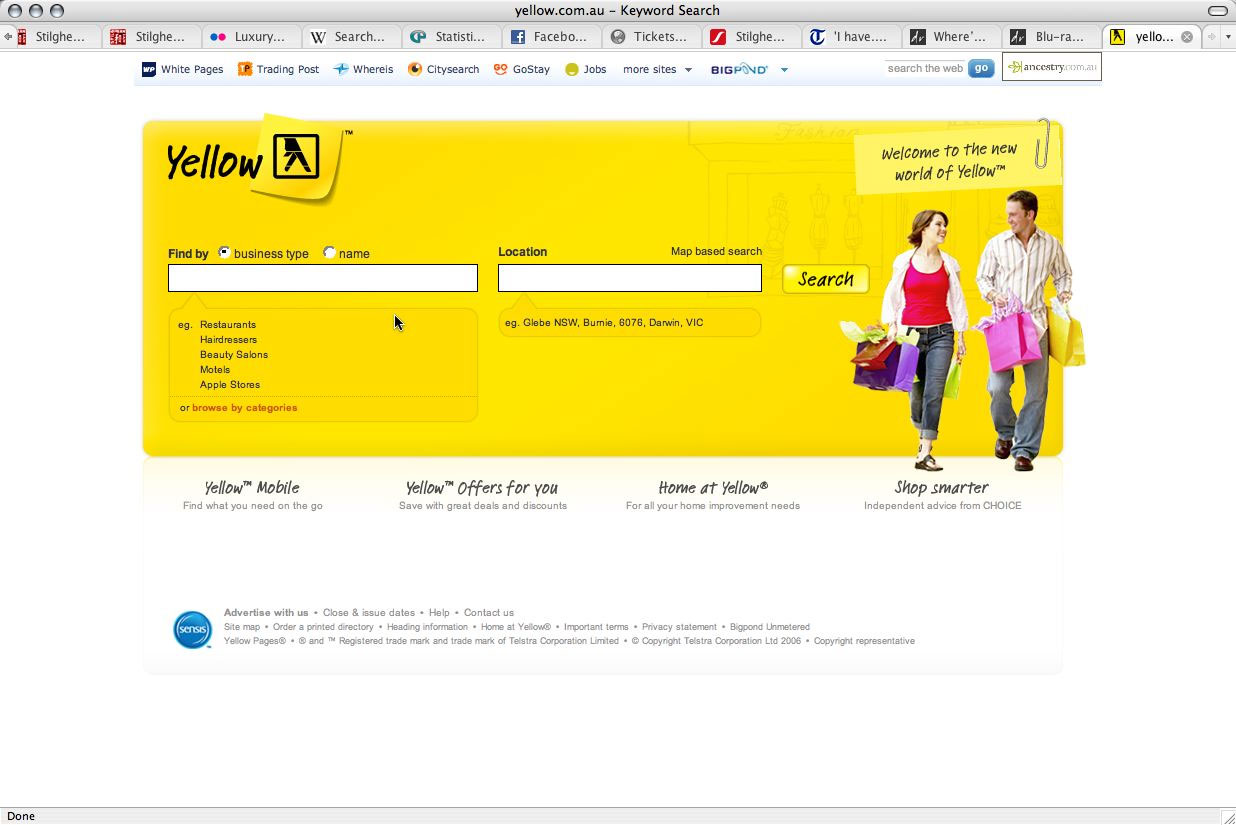The width and height of the screenshot is (1236, 825).
Task: Switch to the Flickr 'Luxury...' tab
Action: pos(252,37)
